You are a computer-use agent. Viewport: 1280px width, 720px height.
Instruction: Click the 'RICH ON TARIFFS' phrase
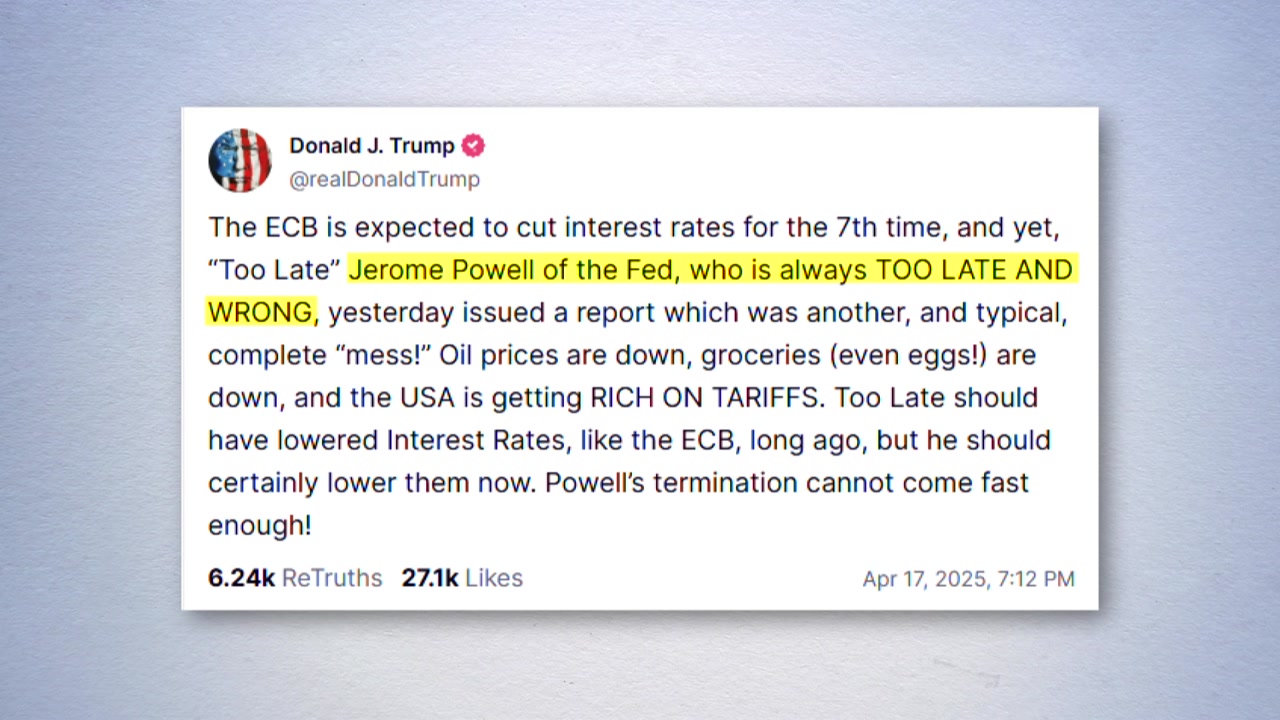click(705, 398)
